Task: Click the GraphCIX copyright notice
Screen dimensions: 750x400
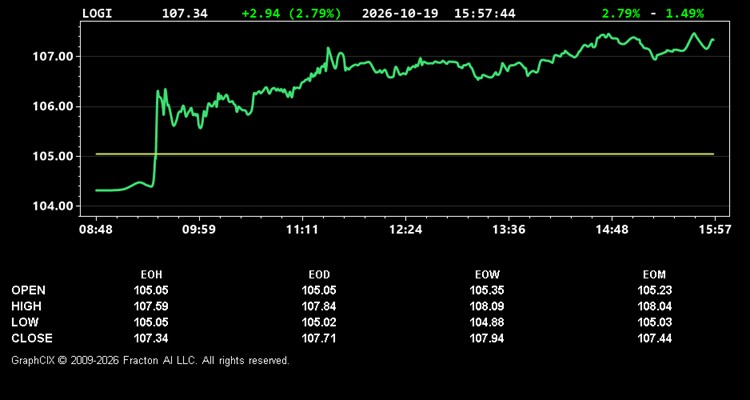Action: [150, 360]
